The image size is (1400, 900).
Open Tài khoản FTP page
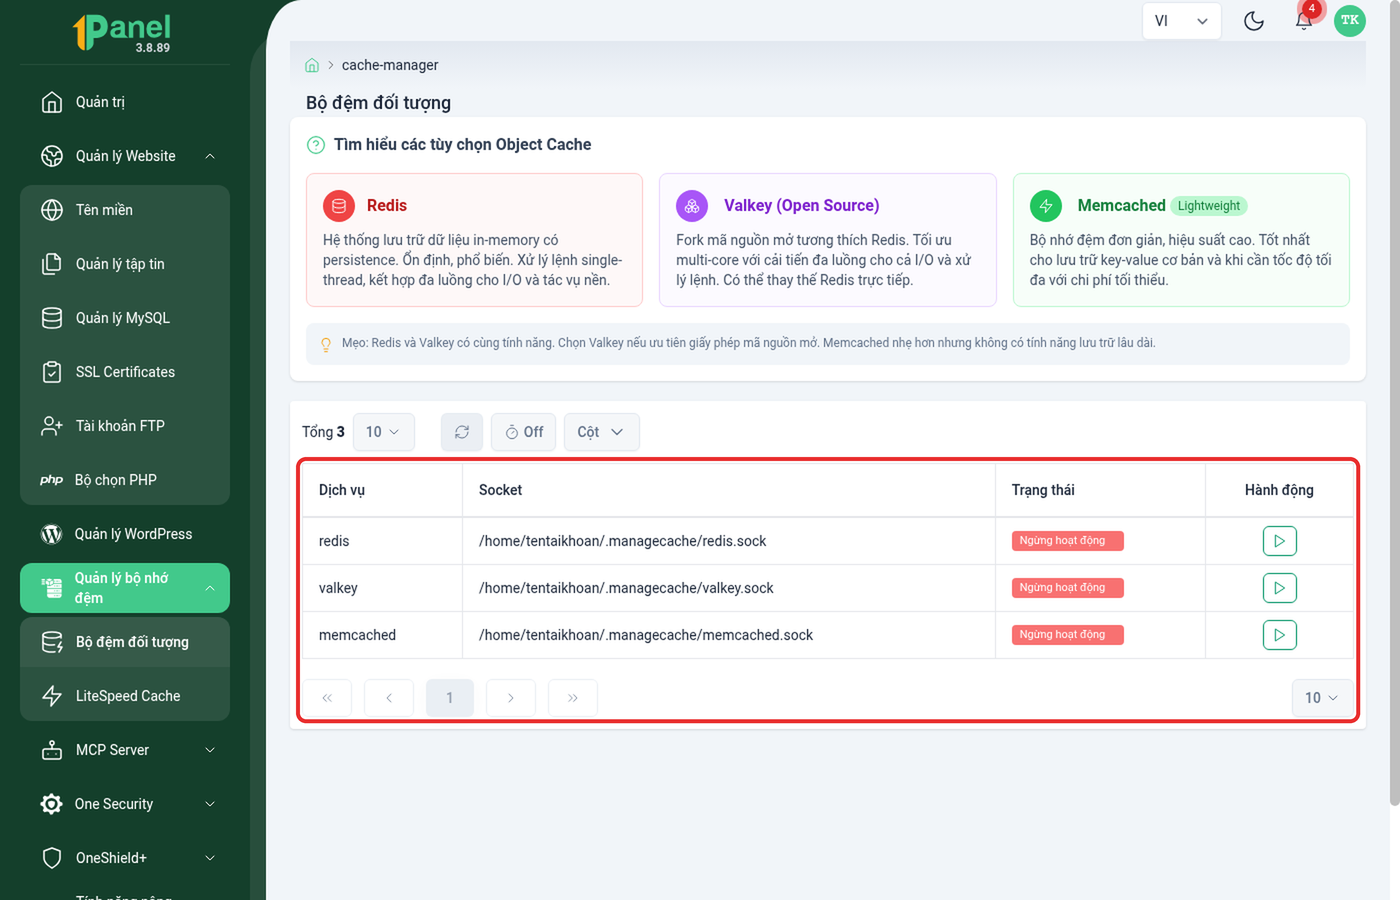click(125, 426)
